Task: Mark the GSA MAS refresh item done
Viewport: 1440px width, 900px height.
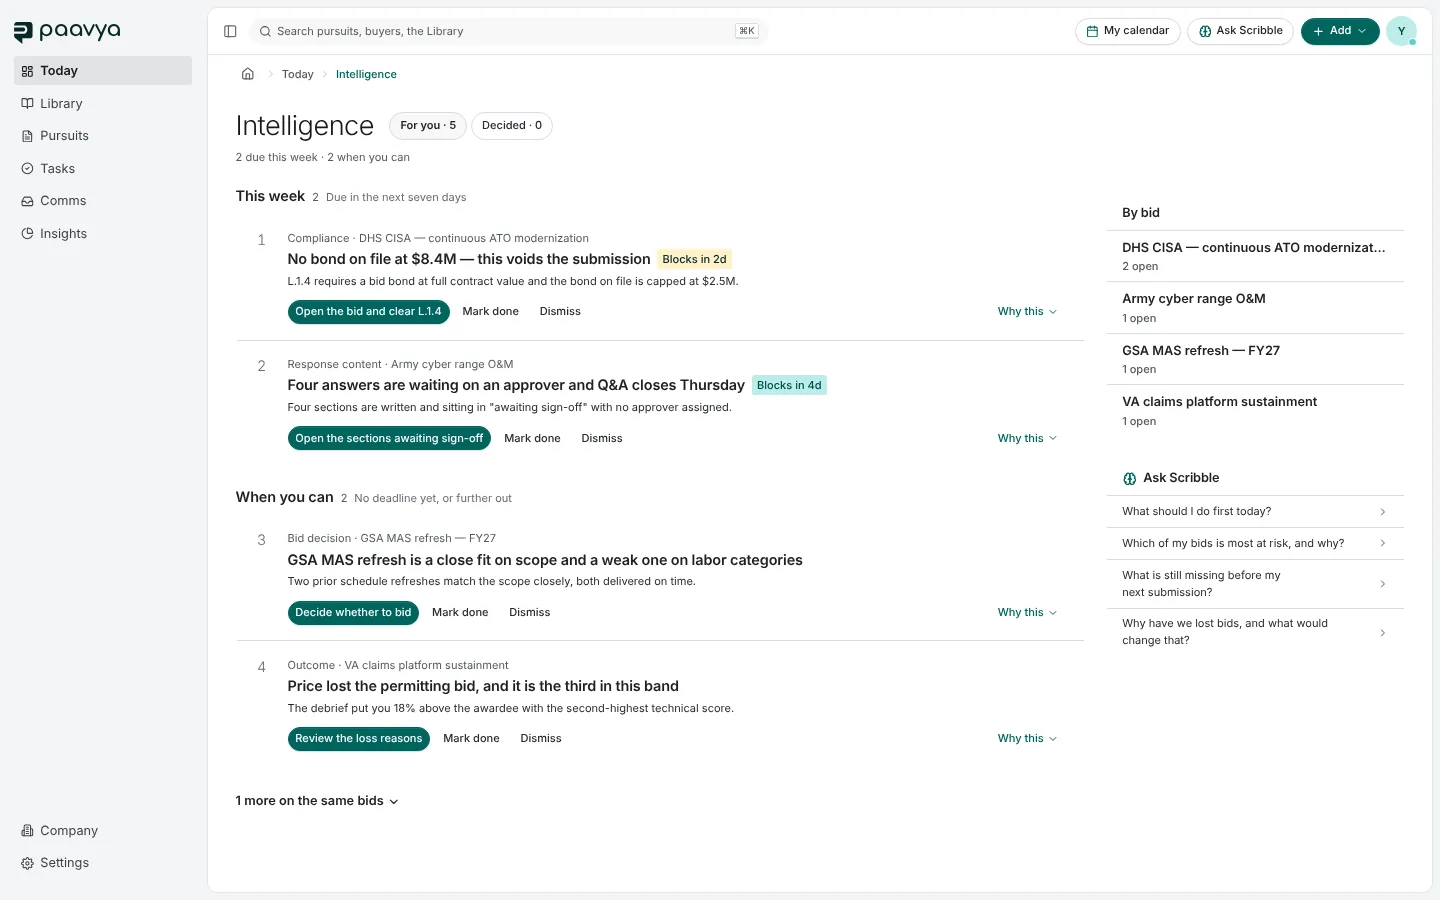Action: (460, 612)
